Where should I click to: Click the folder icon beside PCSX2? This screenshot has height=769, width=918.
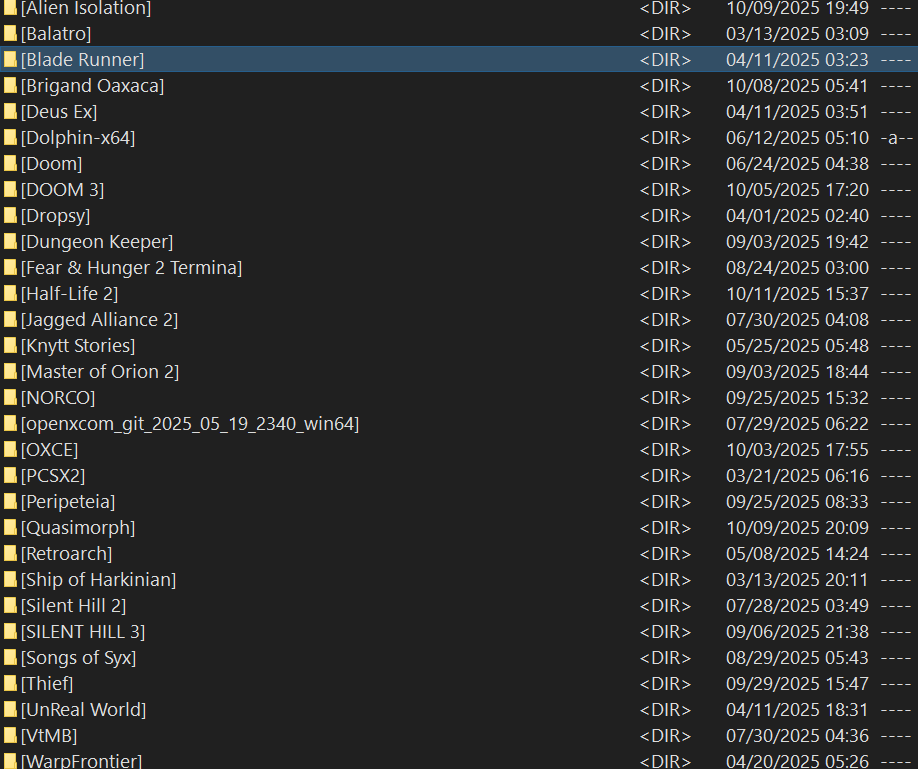click(10, 476)
